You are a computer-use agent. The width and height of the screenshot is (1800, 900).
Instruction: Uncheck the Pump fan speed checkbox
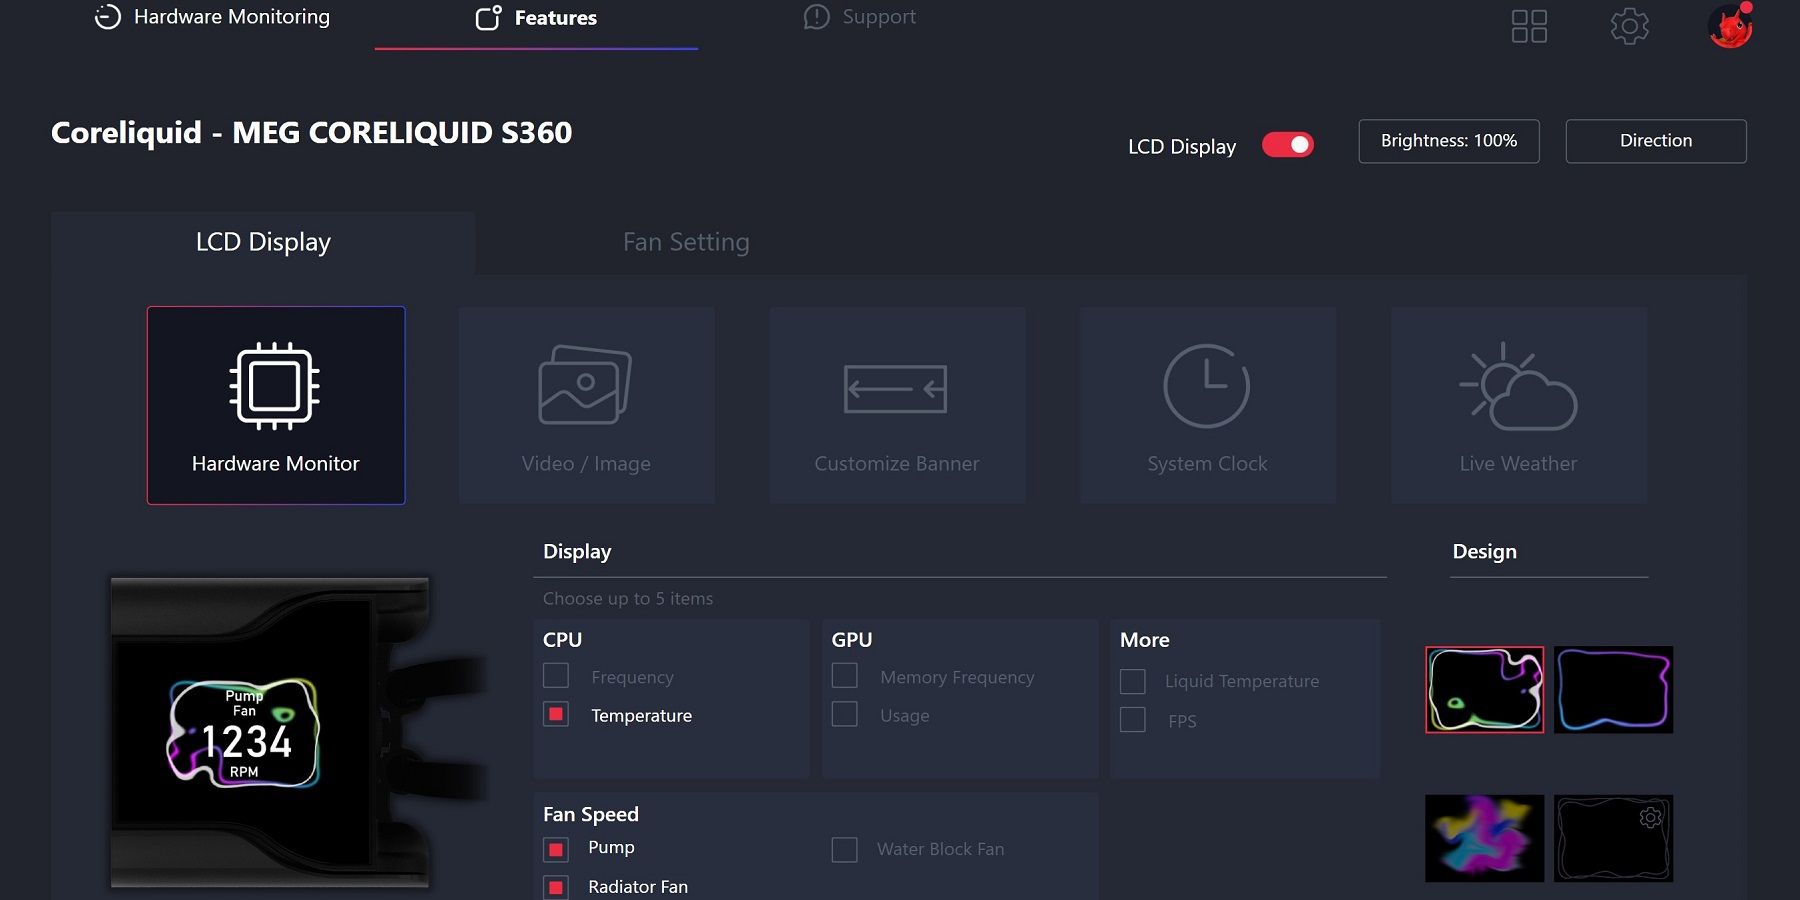pos(556,849)
